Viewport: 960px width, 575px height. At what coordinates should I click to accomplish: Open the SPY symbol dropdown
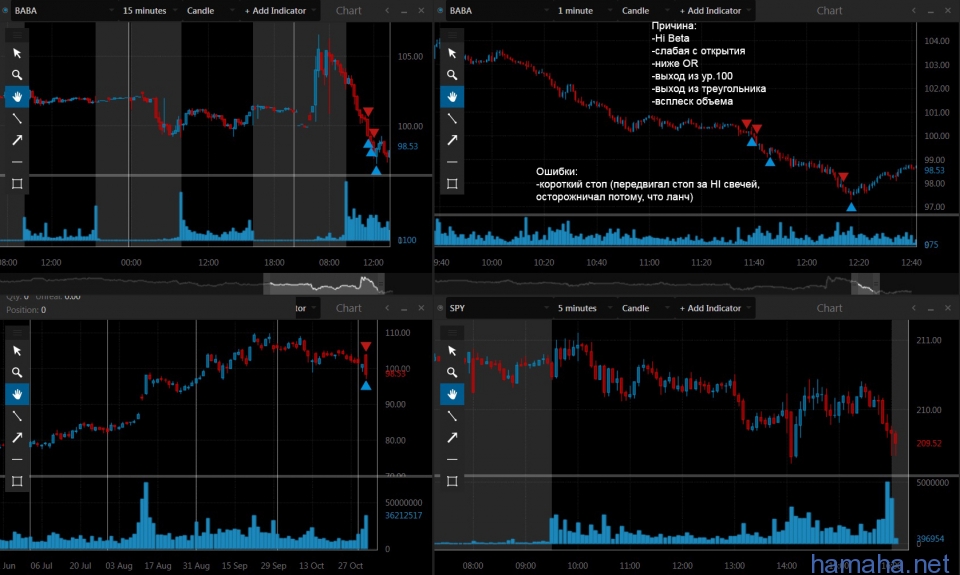click(x=498, y=308)
